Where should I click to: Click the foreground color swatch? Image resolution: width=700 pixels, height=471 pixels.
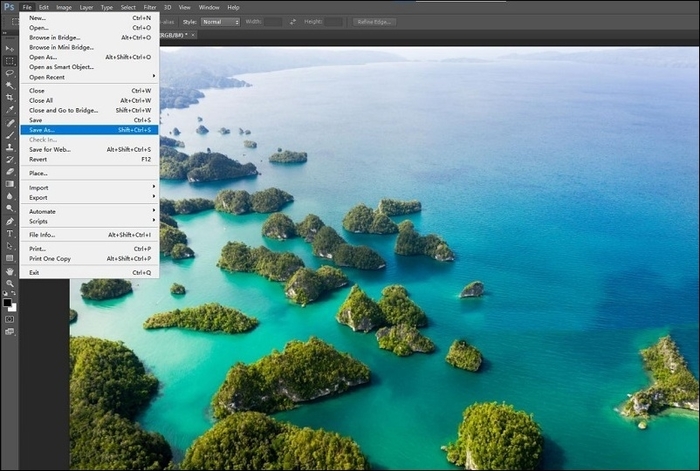coord(7,303)
